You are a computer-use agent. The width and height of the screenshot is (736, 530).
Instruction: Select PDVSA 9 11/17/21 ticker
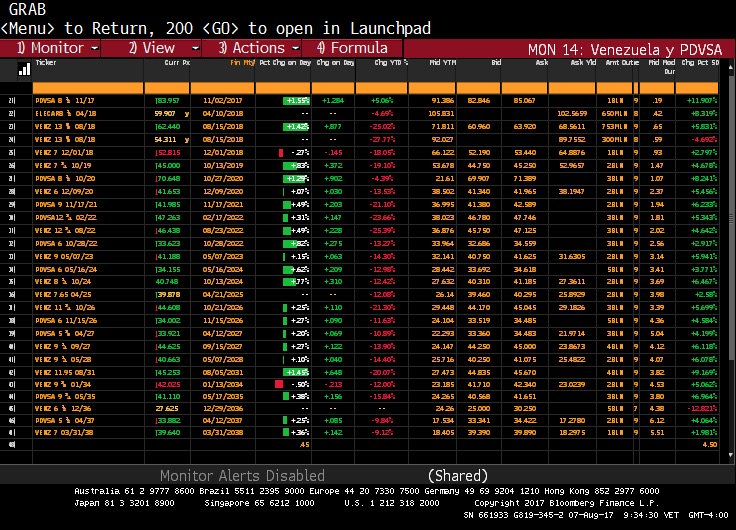click(66, 205)
